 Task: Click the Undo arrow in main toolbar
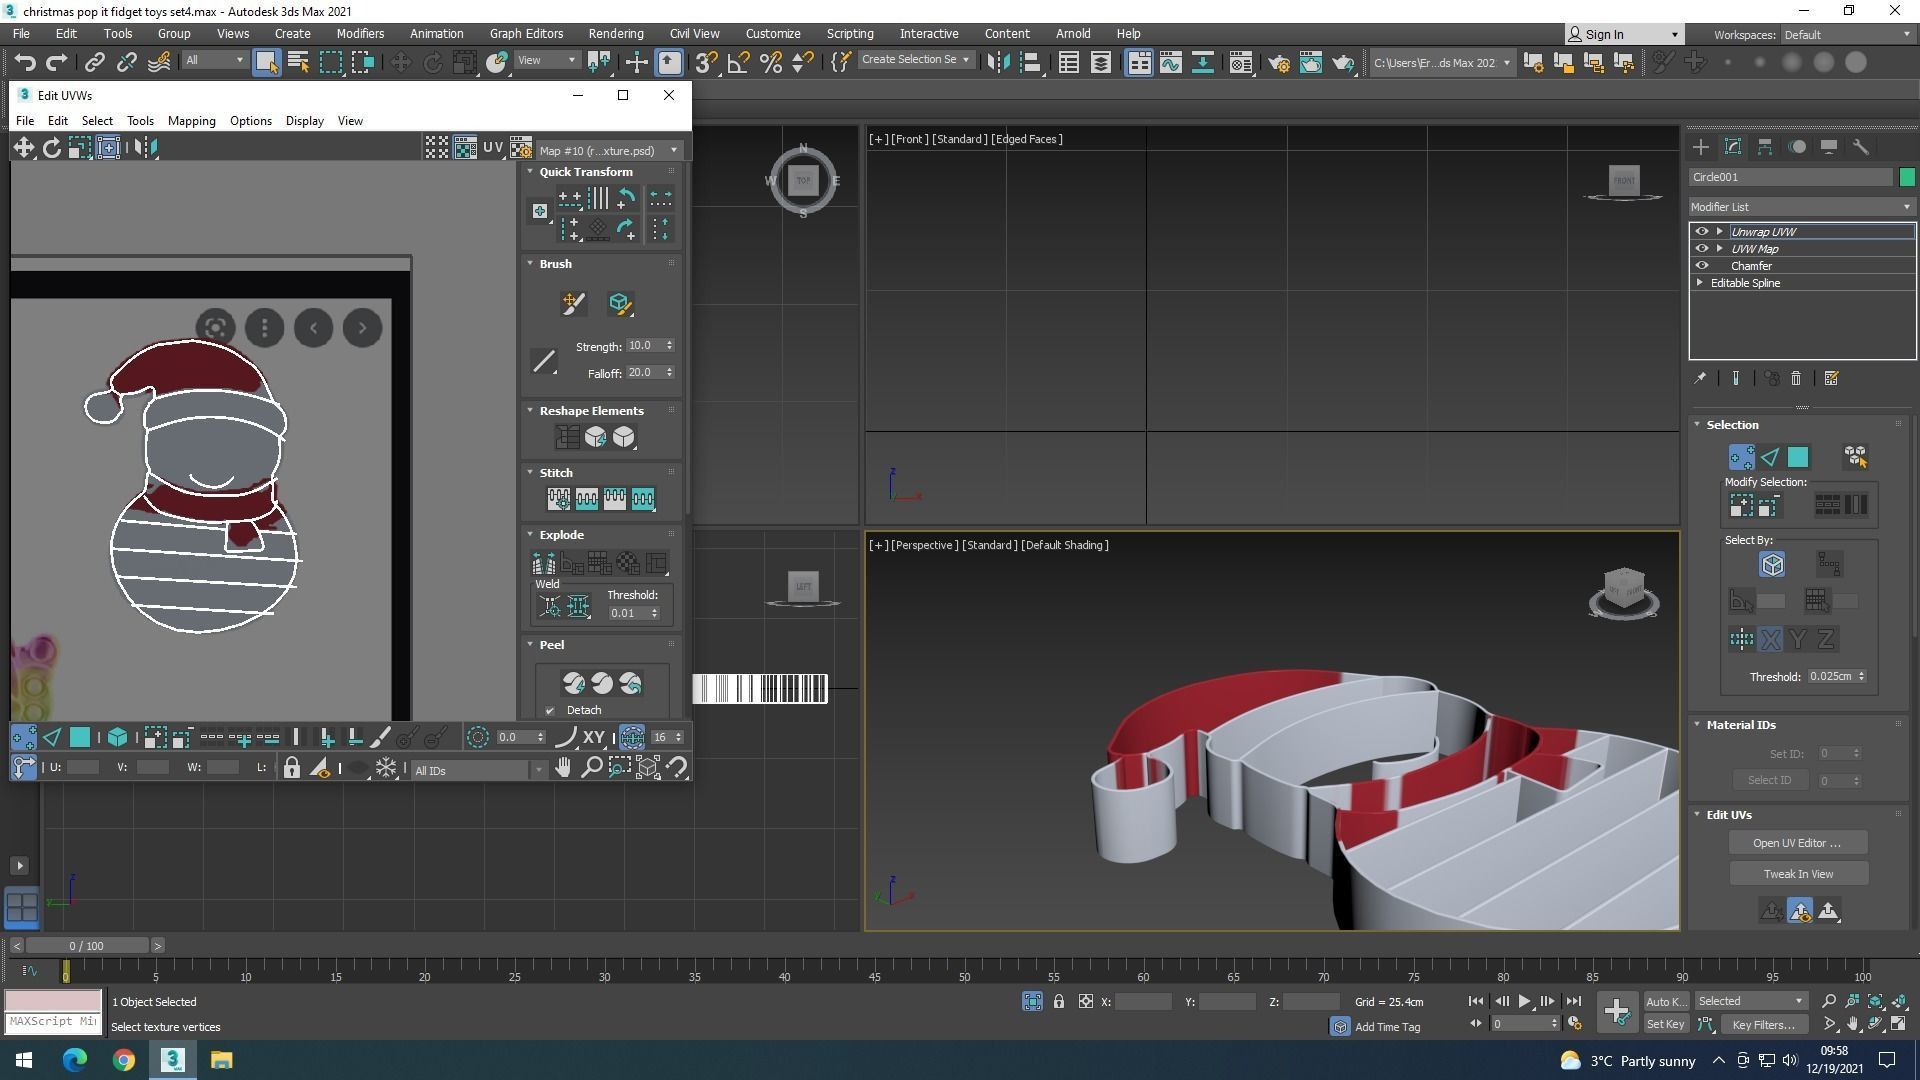pos(24,63)
